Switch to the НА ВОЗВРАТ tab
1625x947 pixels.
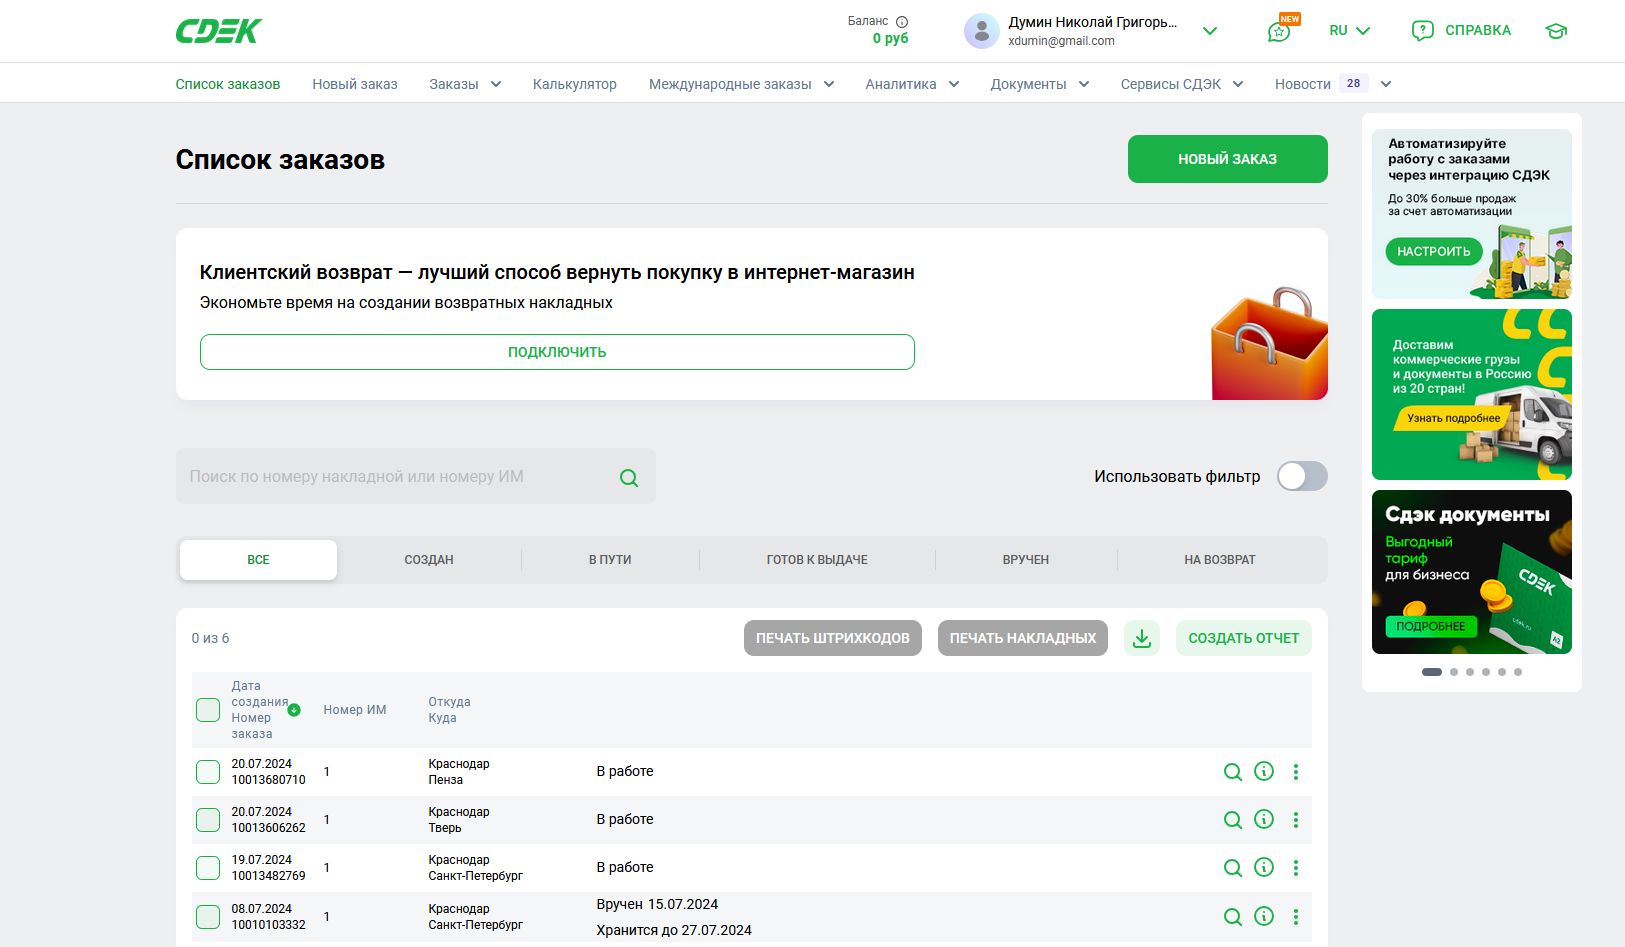click(1220, 560)
